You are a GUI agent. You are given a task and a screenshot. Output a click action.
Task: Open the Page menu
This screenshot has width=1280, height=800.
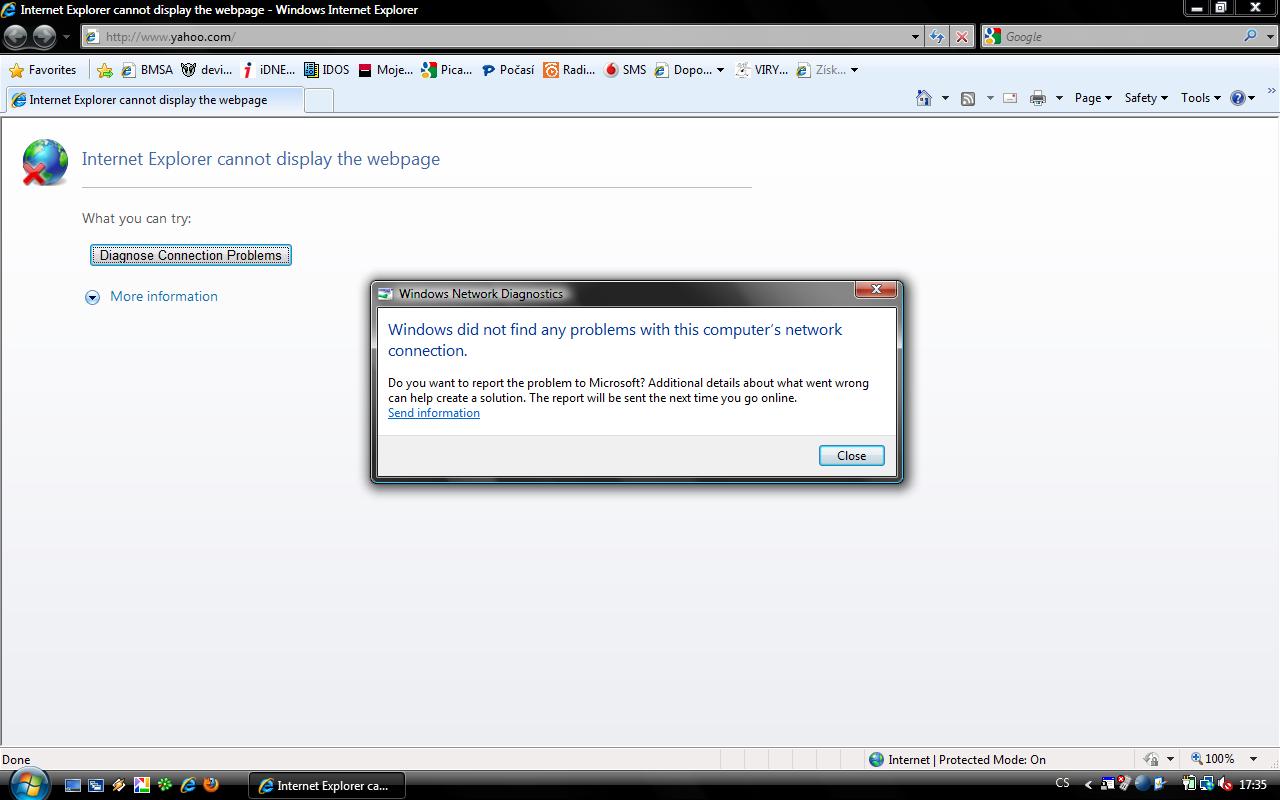click(x=1092, y=98)
